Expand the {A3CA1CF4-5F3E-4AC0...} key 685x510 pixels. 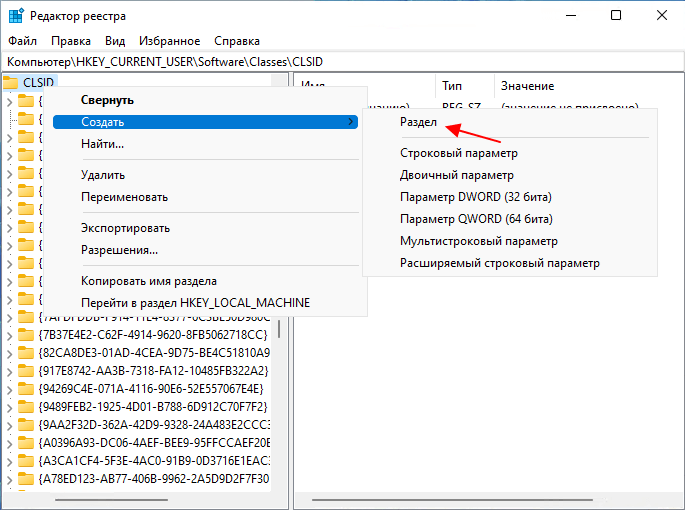click(9, 461)
